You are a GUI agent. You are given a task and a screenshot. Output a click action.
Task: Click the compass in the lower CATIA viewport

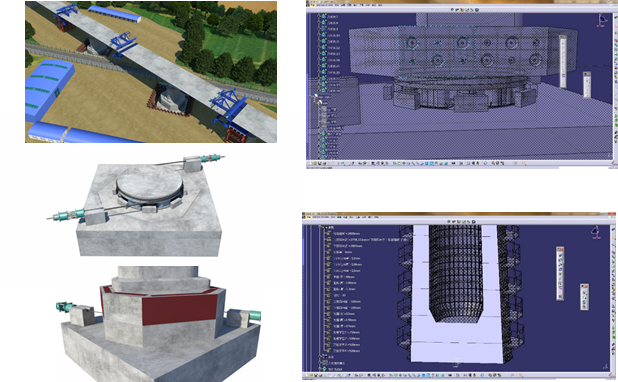point(596,233)
